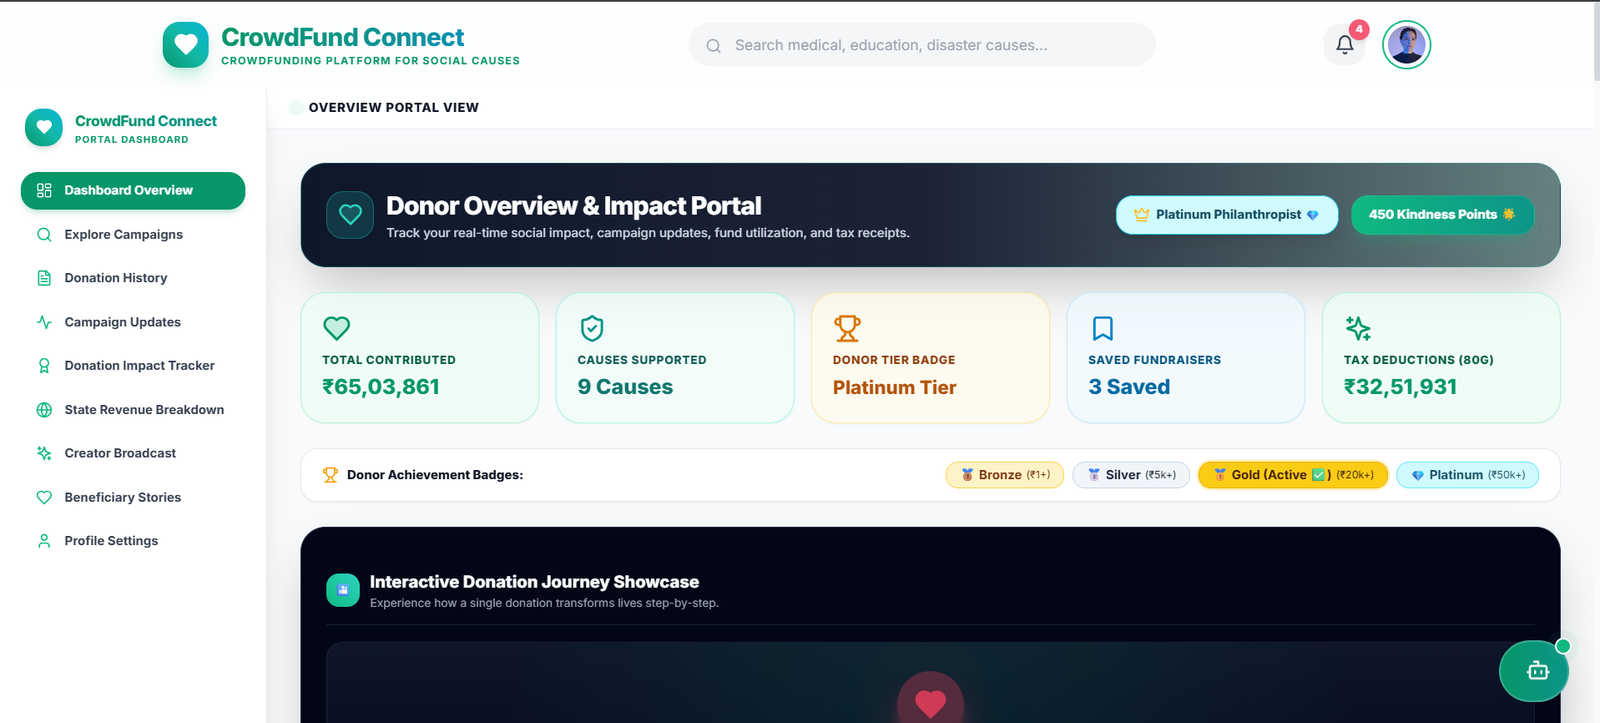Image resolution: width=1600 pixels, height=723 pixels.
Task: Select the Gold (Active) achievement badge
Action: click(x=1293, y=475)
